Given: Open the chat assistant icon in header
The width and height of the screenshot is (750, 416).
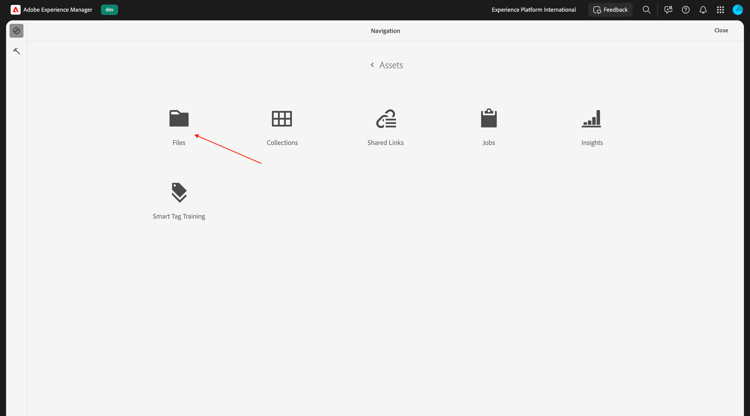Looking at the screenshot, I should [x=668, y=10].
